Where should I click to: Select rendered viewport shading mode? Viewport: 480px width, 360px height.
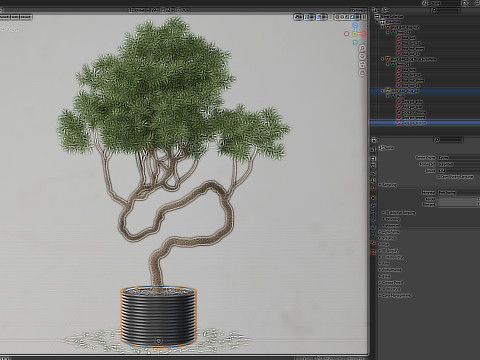(x=352, y=17)
